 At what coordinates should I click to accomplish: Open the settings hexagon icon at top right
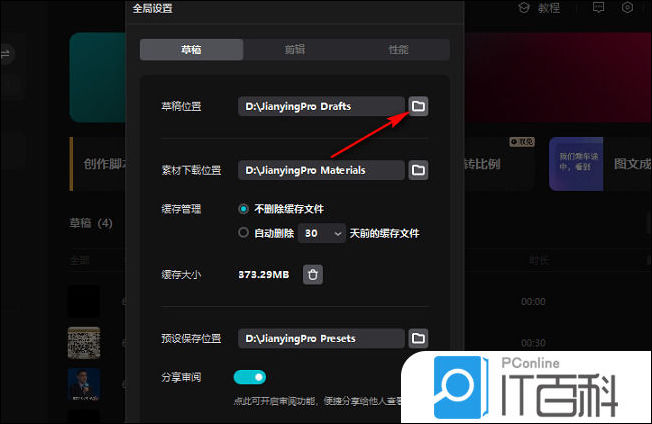pyautogui.click(x=627, y=7)
